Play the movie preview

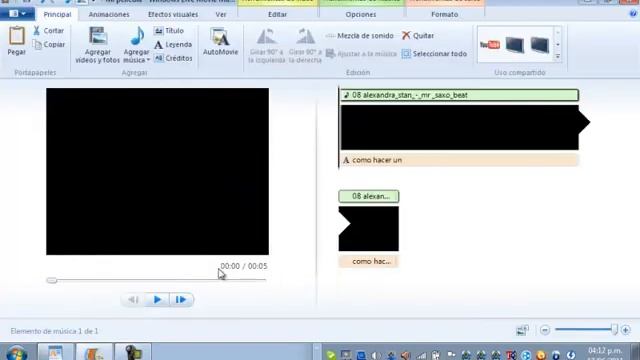pyautogui.click(x=157, y=300)
